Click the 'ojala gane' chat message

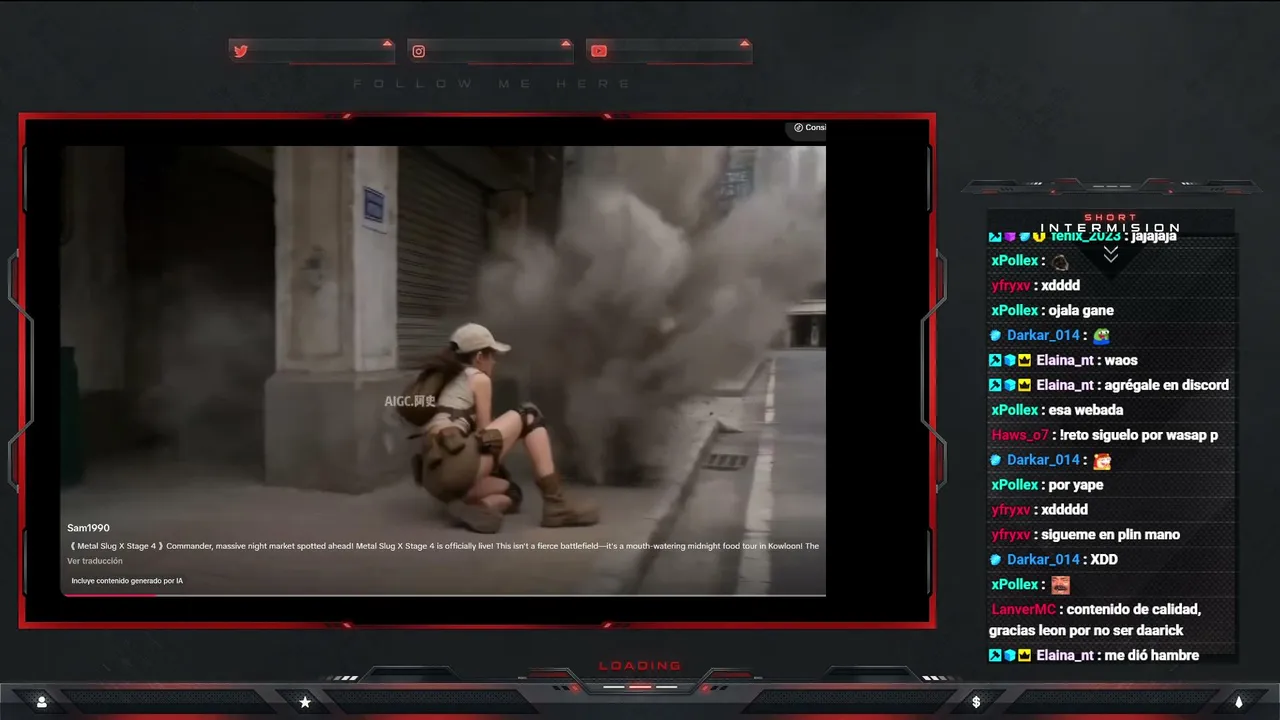pos(1081,311)
